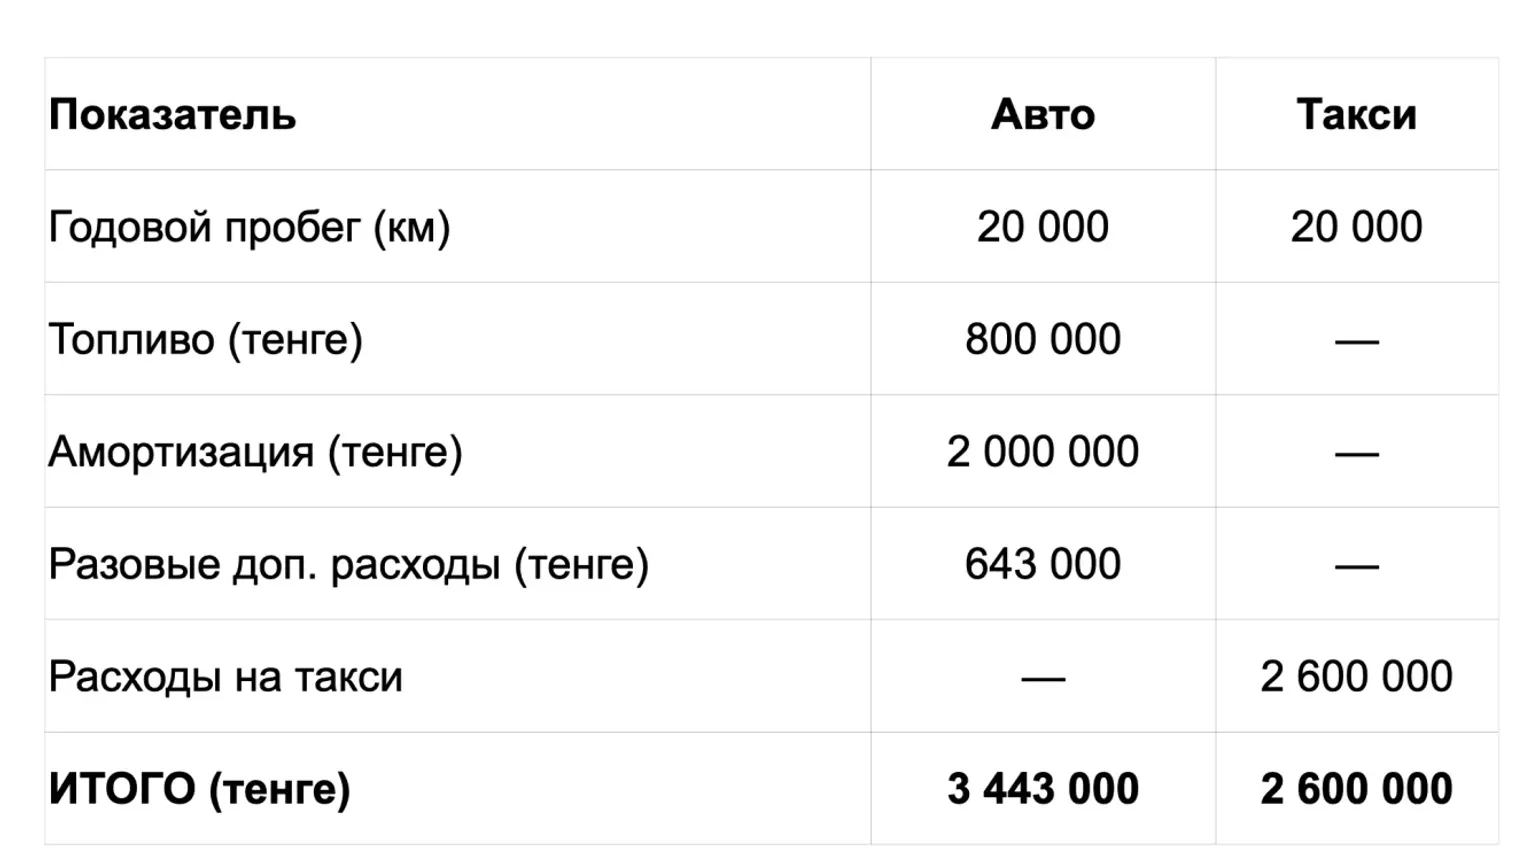
Task: Select the one-time expenses value 643 000
Action: click(1042, 565)
